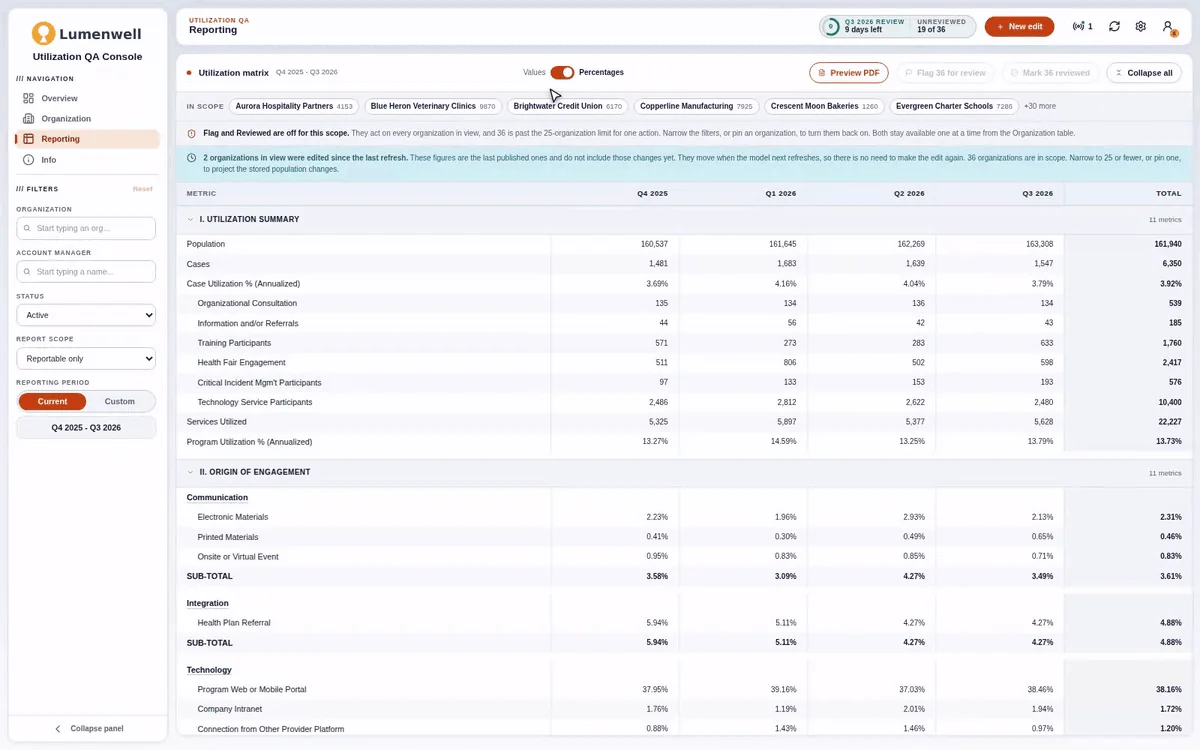Click the live broadcast signal icon
The width and height of the screenshot is (1200, 750).
[1078, 27]
